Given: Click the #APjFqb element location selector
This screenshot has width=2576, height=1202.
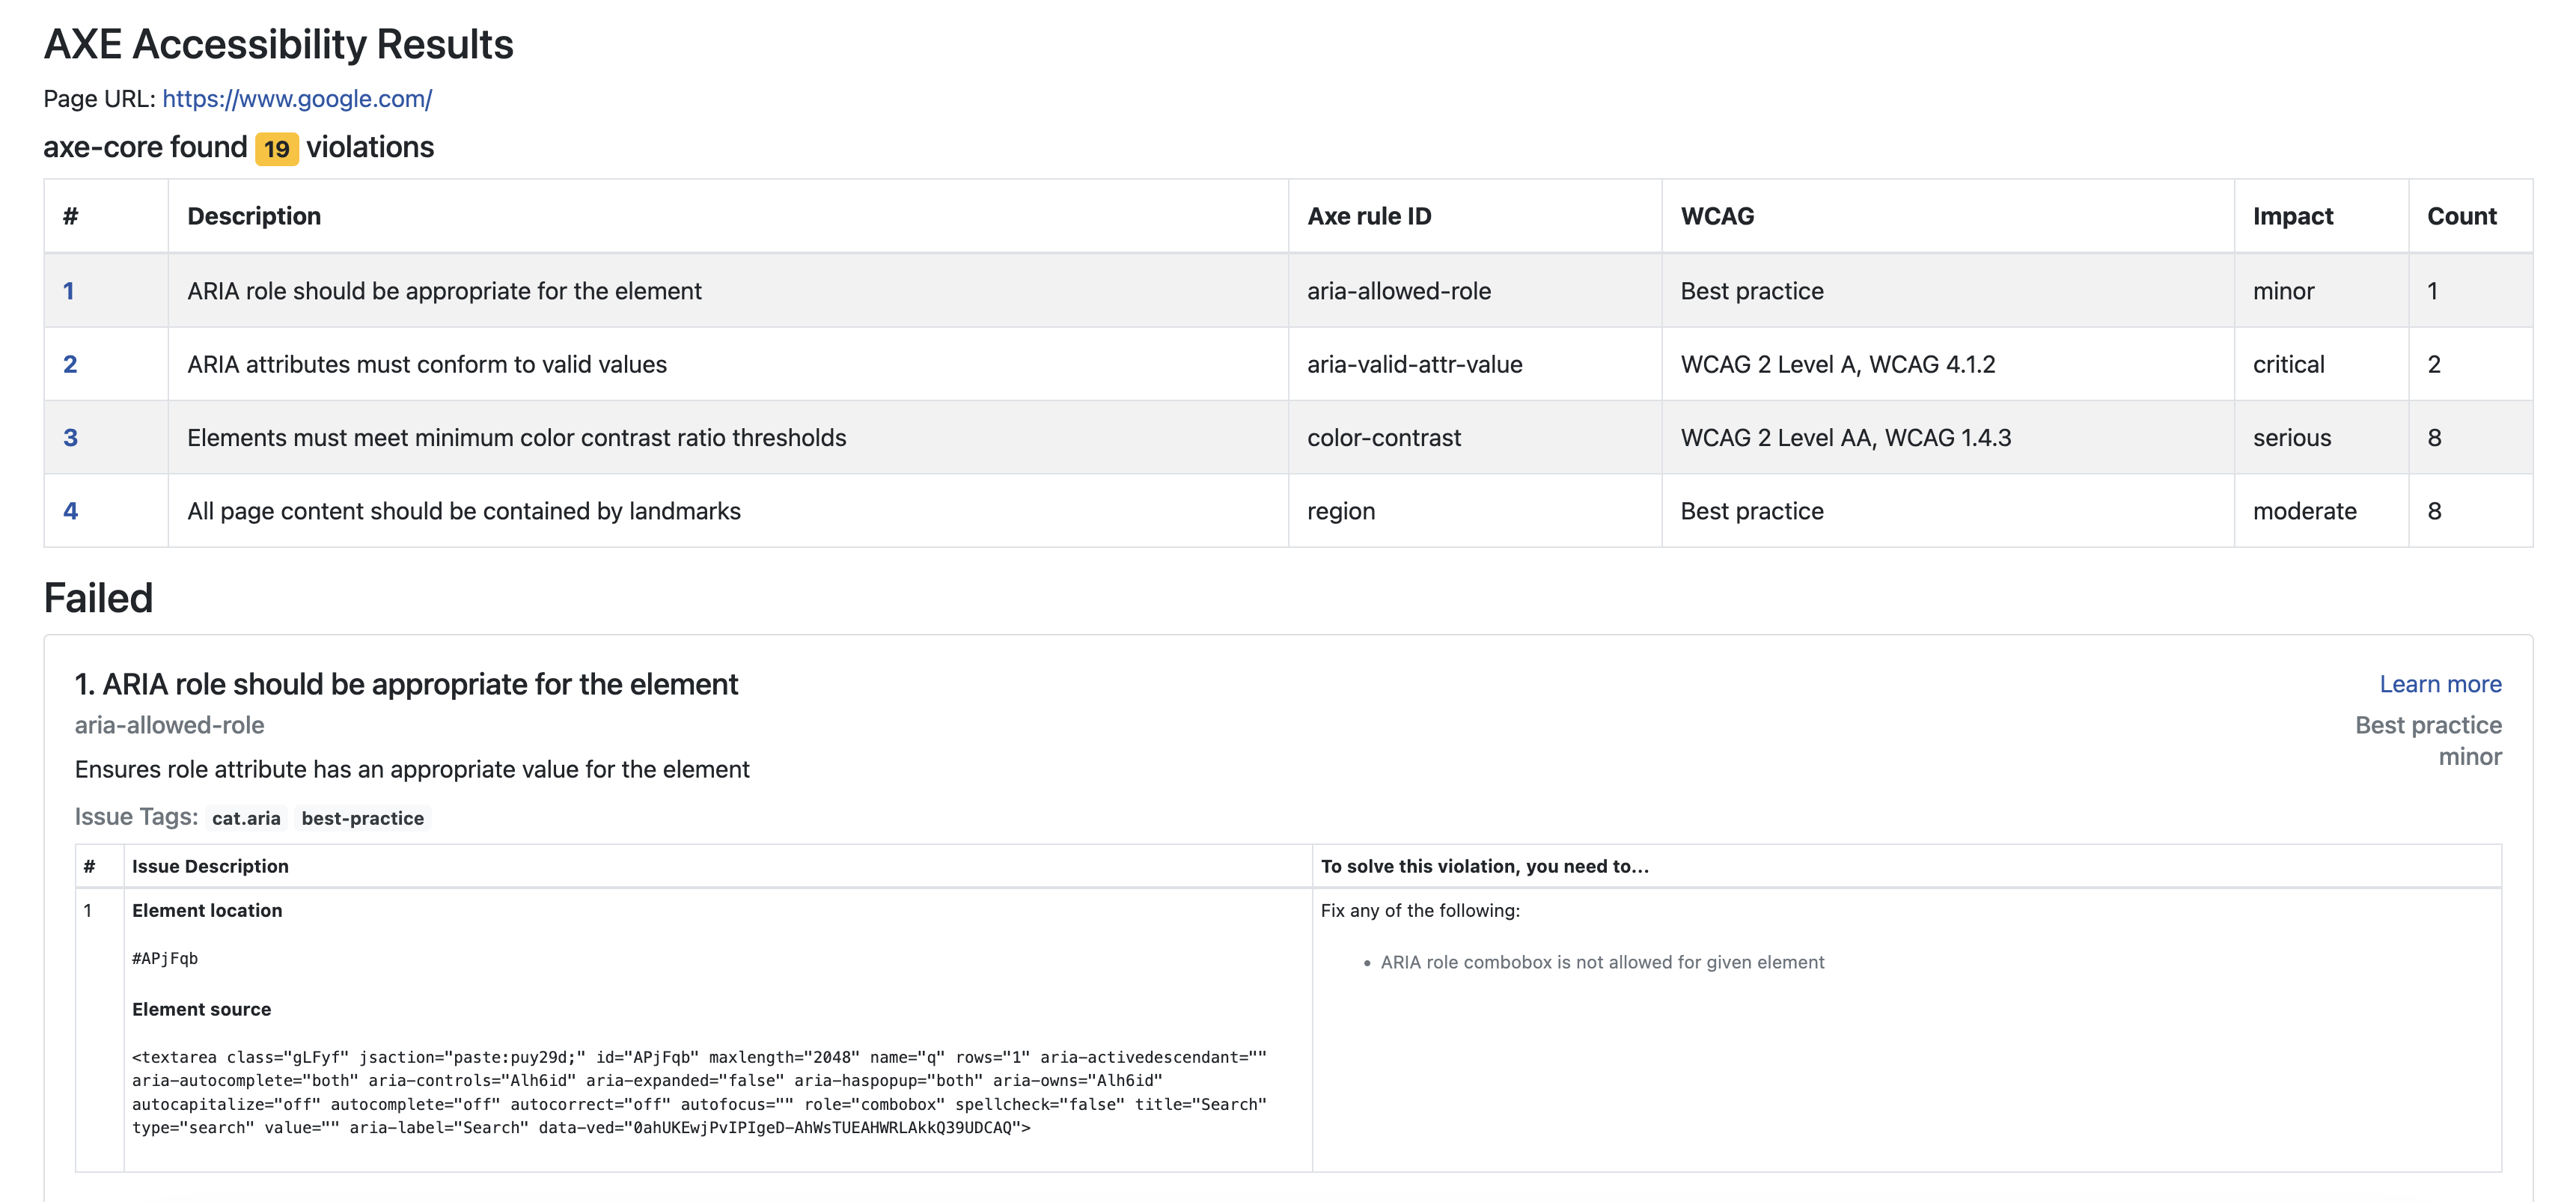Looking at the screenshot, I should click(165, 958).
